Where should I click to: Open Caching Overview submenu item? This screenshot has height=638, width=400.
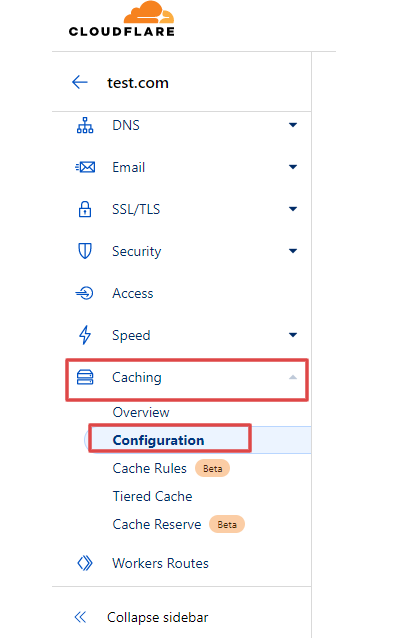coord(141,412)
